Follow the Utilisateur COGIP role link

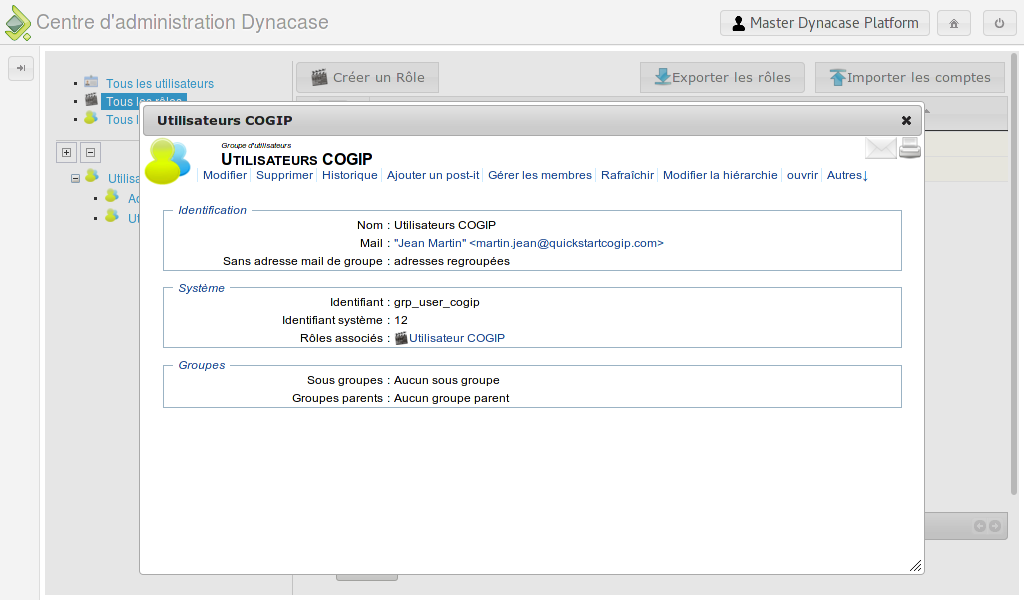456,338
